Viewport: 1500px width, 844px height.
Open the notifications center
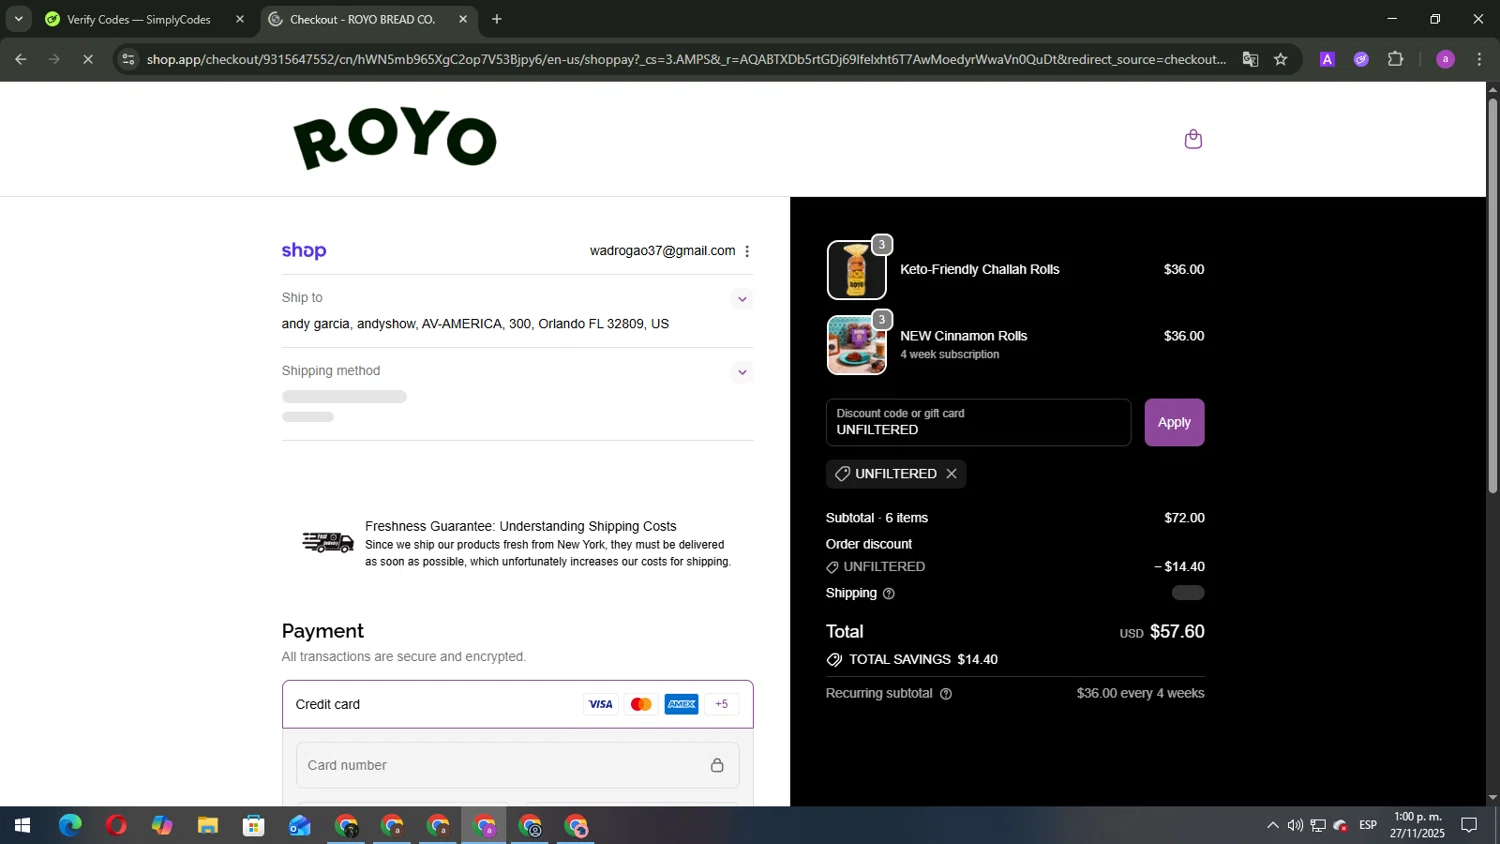(x=1469, y=826)
